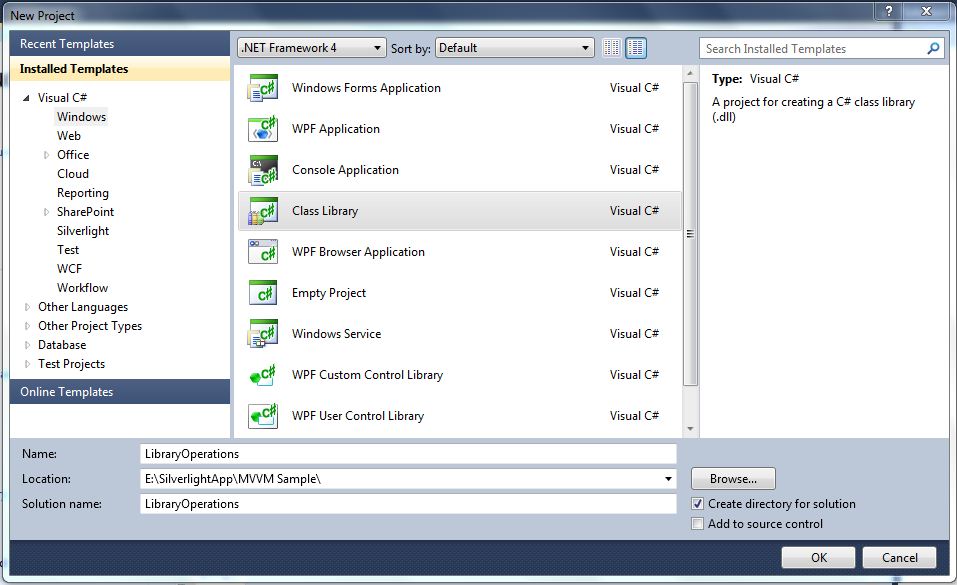The height and width of the screenshot is (585, 957).
Task: Choose the WPF Application template icon
Action: 263,129
